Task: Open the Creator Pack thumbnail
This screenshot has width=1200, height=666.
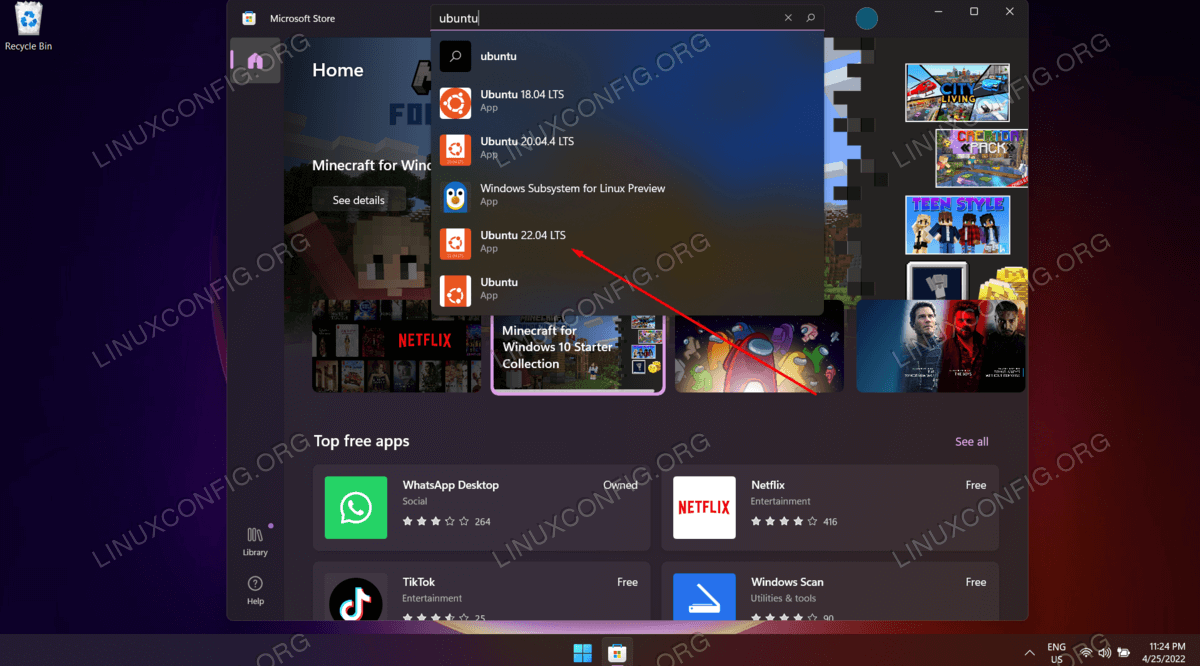Action: (981, 158)
